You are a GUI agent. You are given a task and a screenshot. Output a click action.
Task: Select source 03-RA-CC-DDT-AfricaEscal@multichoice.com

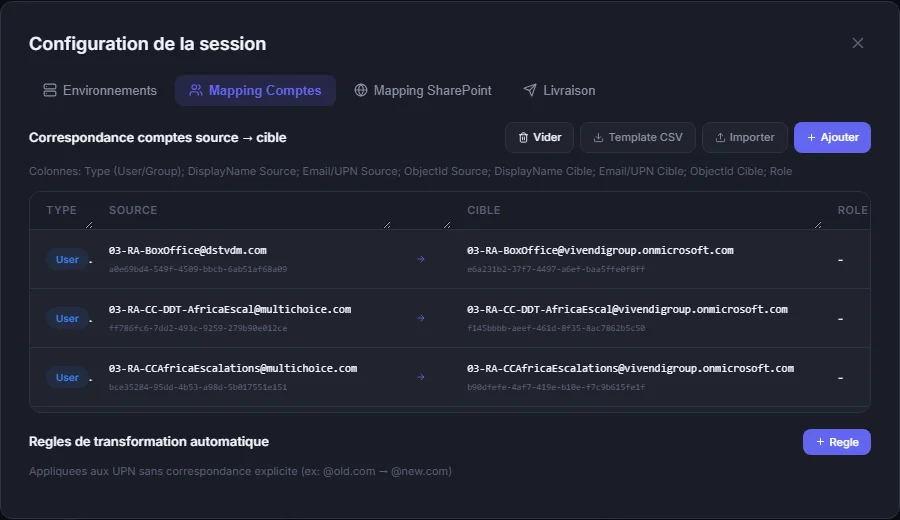click(x=230, y=309)
